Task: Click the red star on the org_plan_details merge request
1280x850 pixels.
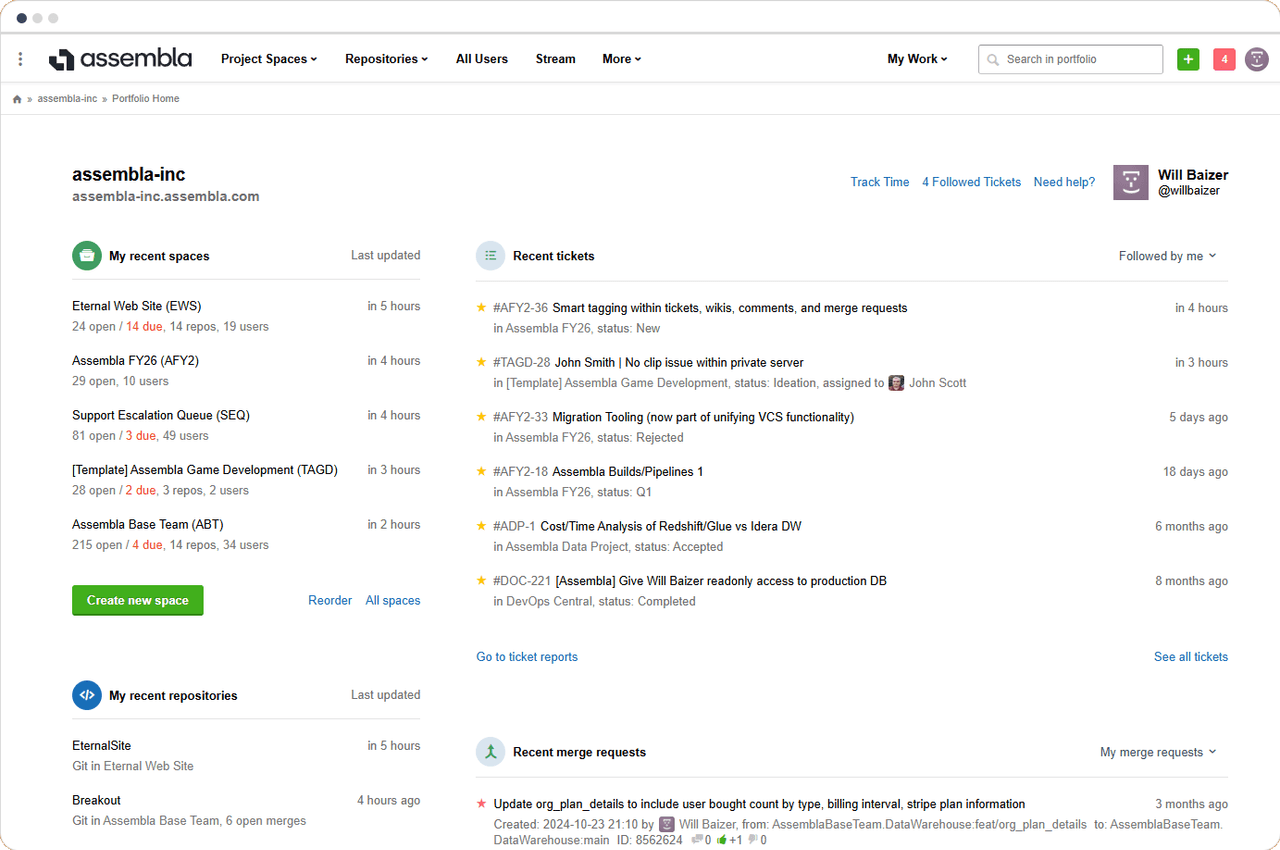Action: click(482, 803)
